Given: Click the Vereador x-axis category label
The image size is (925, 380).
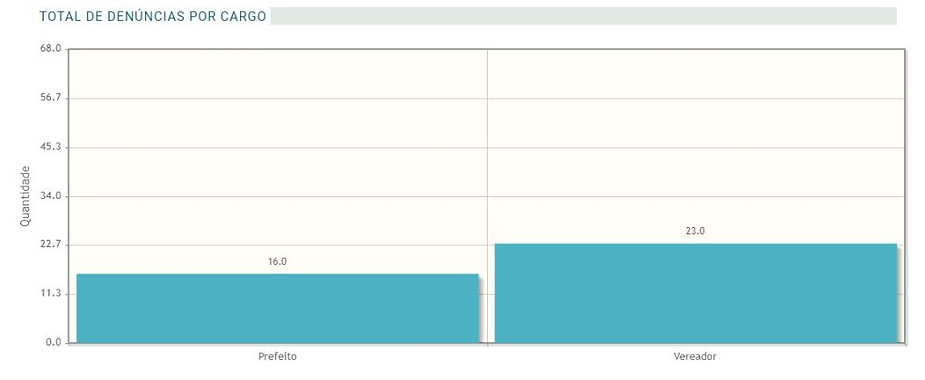Looking at the screenshot, I should (695, 357).
